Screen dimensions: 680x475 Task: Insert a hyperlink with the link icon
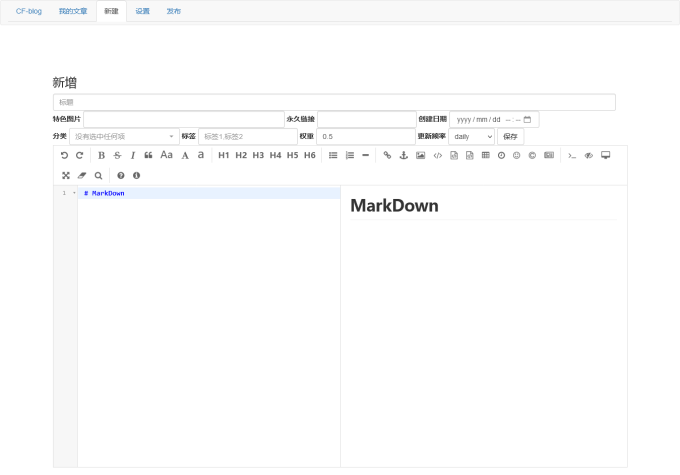click(387, 155)
